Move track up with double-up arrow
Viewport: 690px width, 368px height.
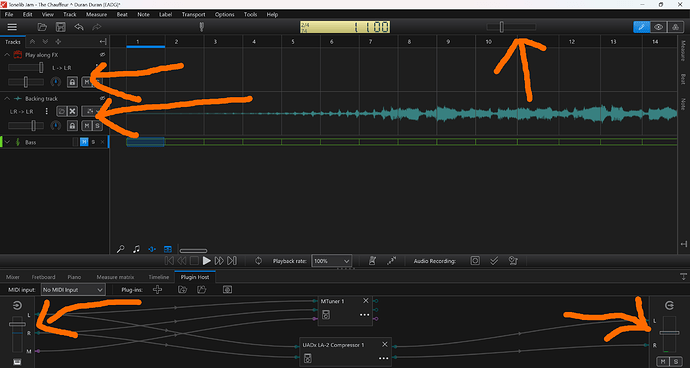(33, 42)
